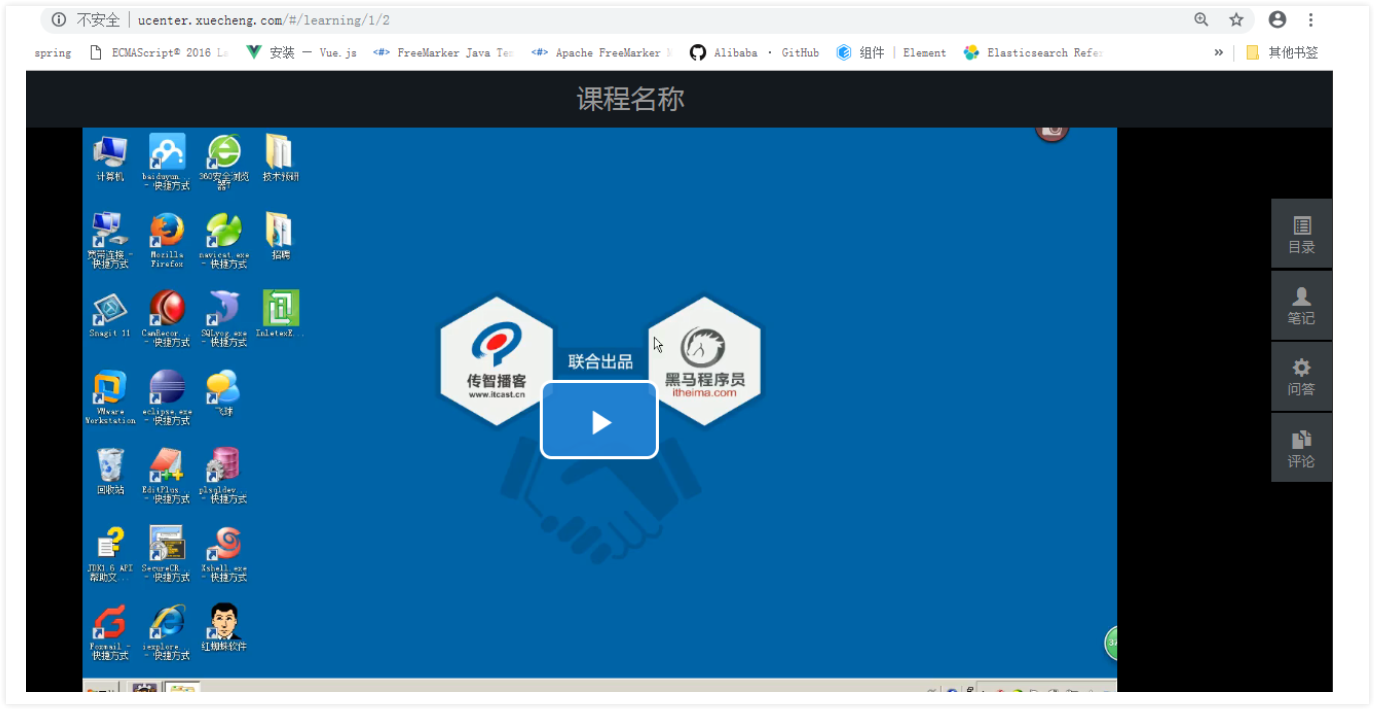Open the 评论 comments panel

click(x=1301, y=448)
